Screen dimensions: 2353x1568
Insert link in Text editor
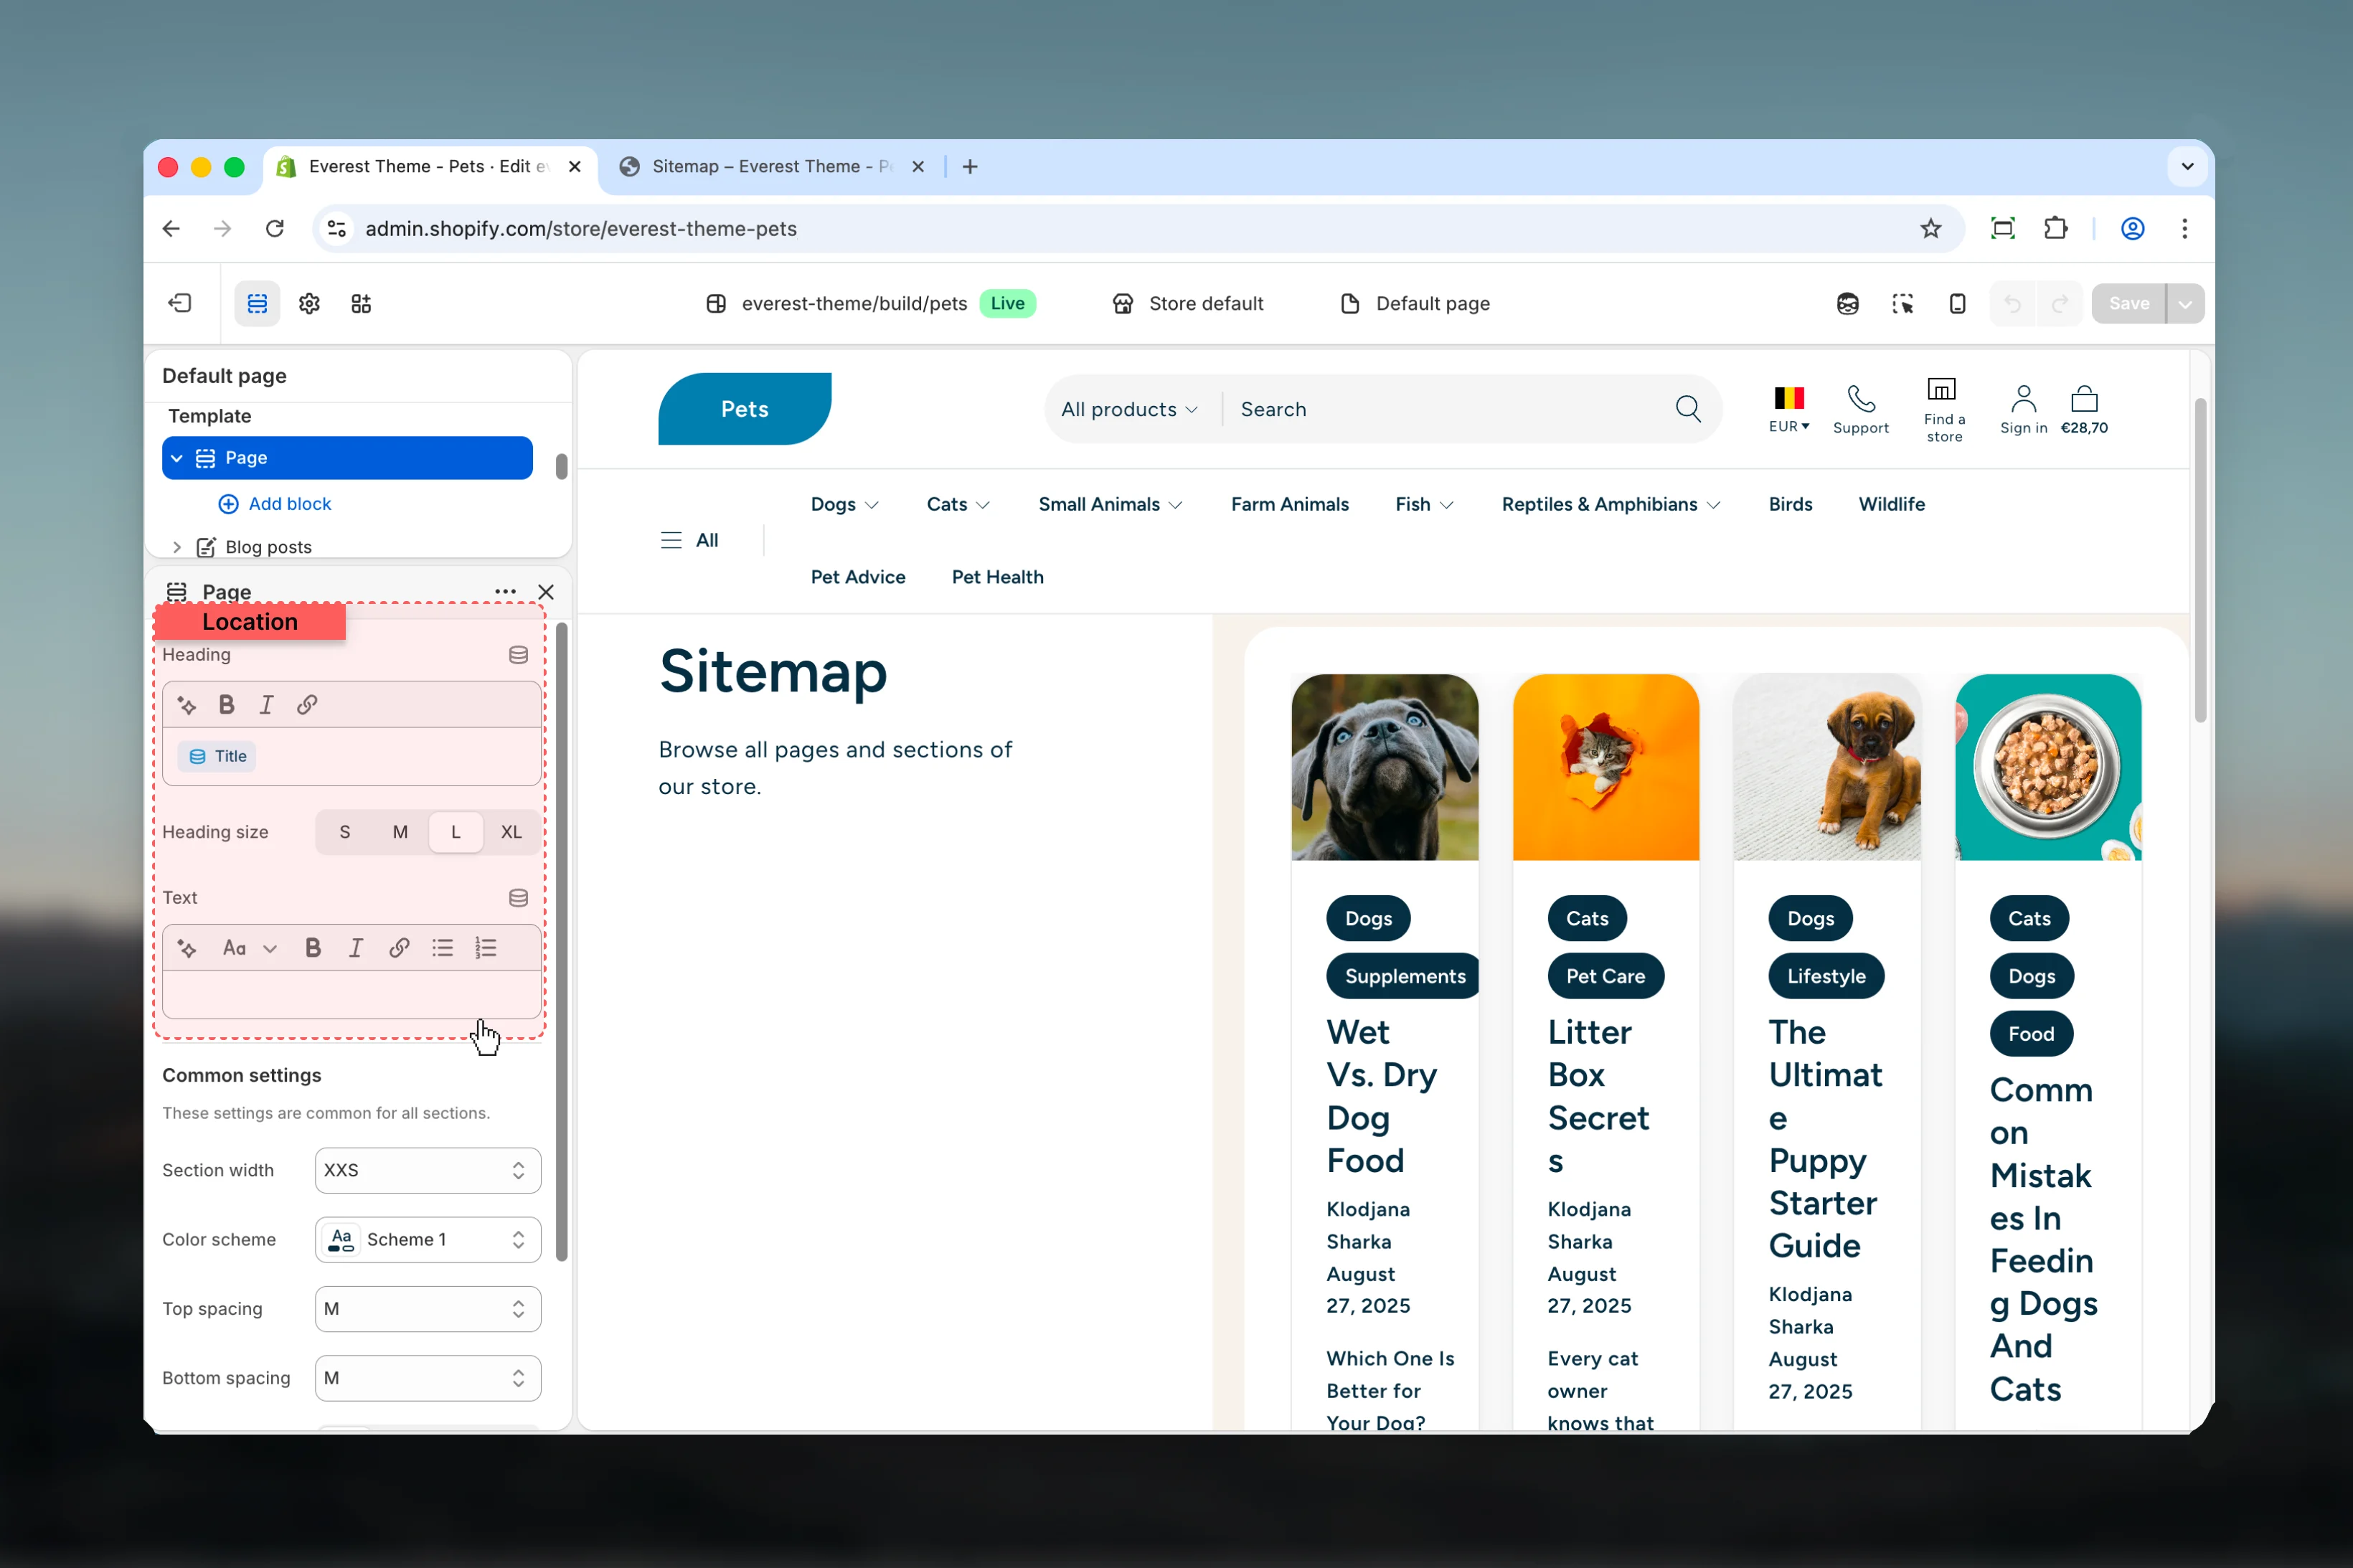coord(399,948)
